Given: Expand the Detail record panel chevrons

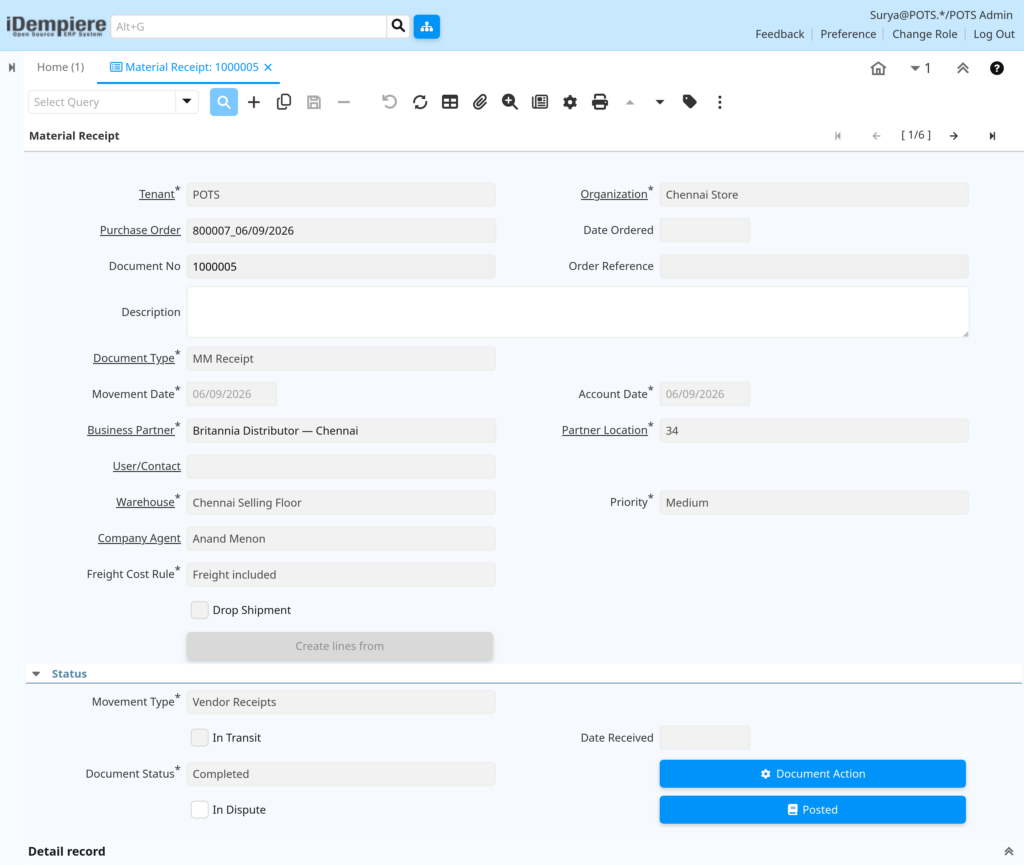Looking at the screenshot, I should [1008, 851].
